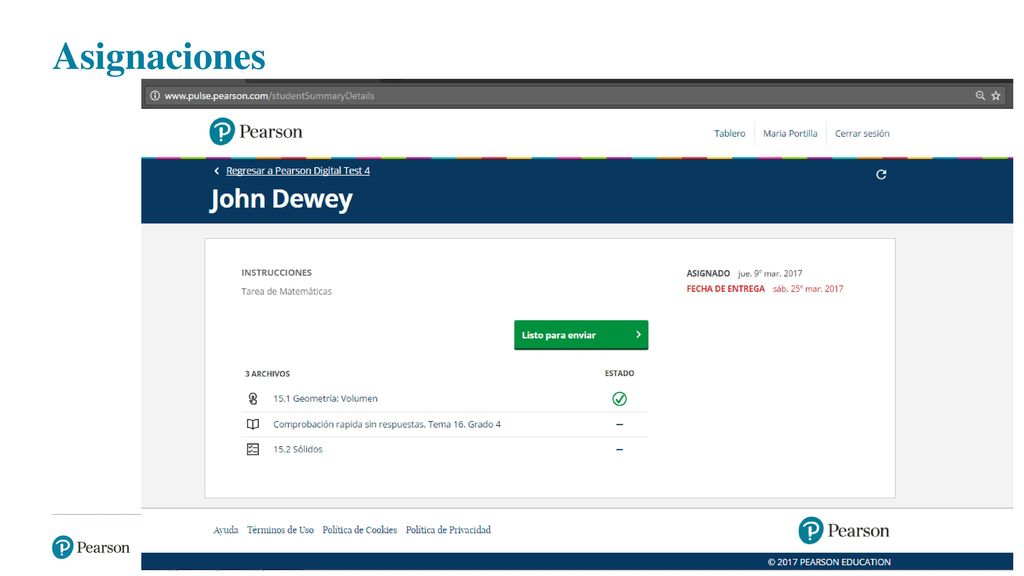
Task: Click the checklist icon for 15.2 Sólidos
Action: (253, 449)
